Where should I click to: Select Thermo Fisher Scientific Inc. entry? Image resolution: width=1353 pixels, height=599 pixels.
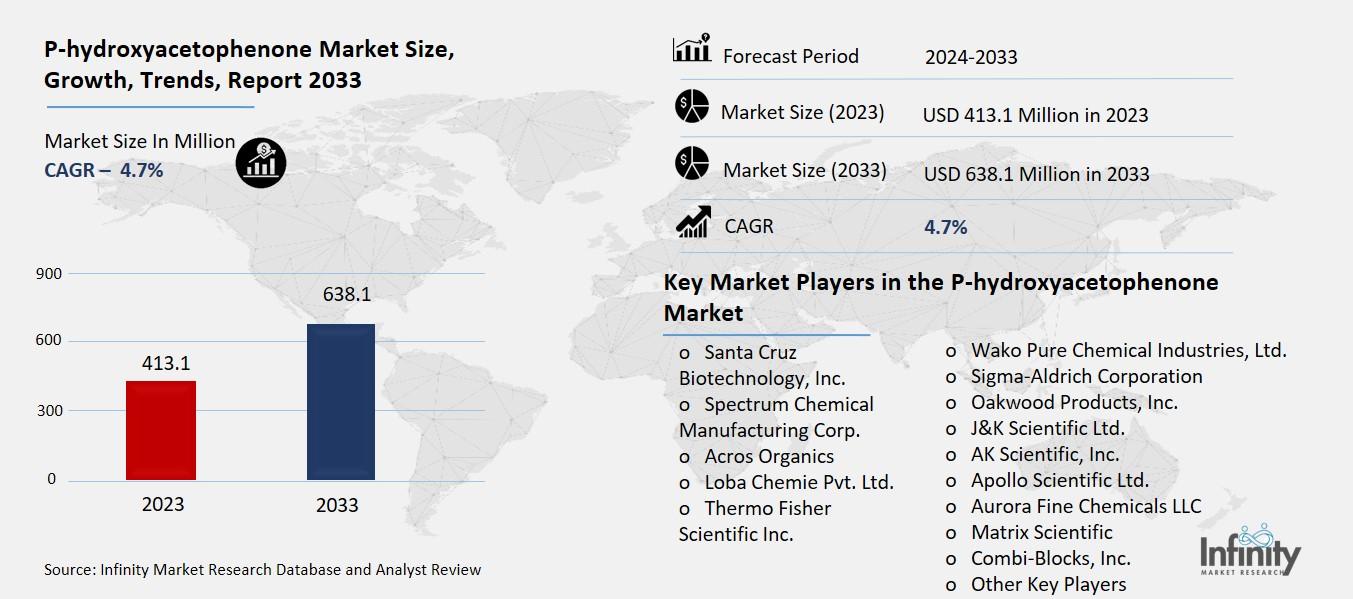755,521
